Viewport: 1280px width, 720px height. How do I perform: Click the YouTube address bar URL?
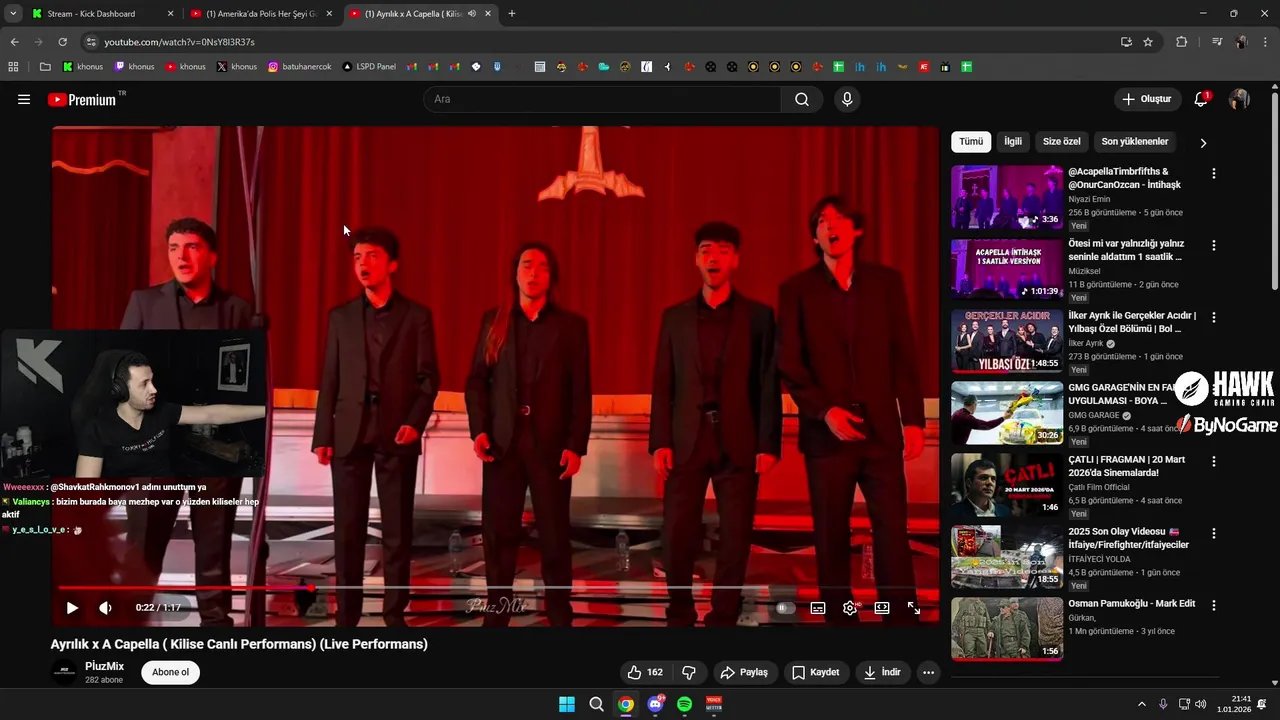point(180,42)
